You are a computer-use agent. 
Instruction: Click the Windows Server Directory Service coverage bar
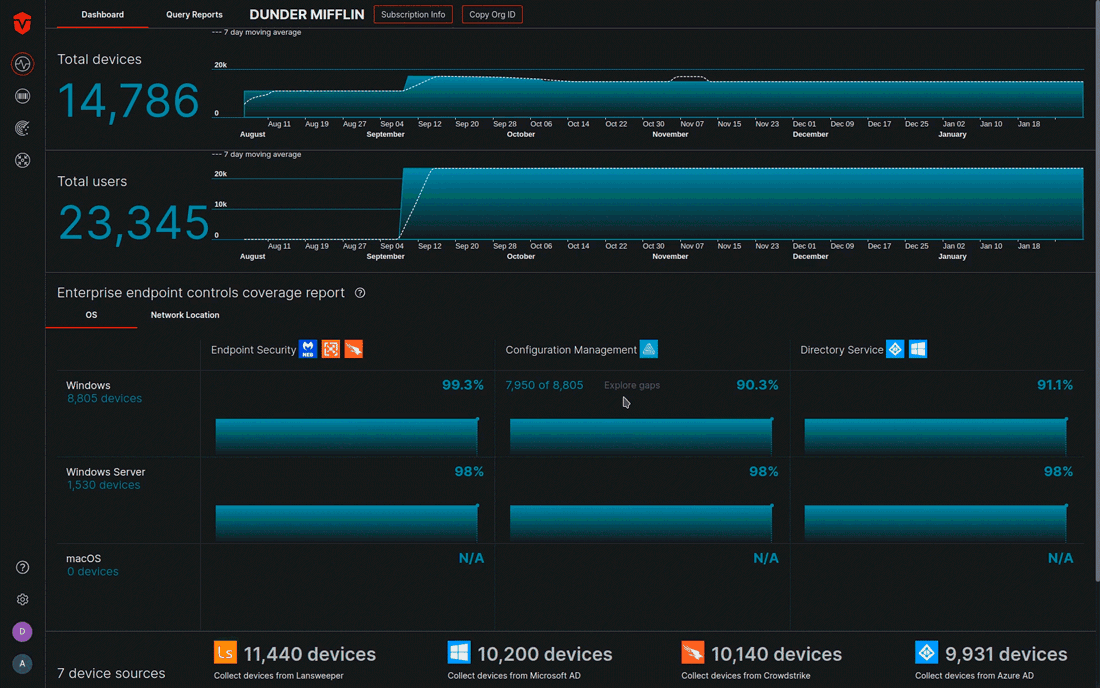(936, 523)
